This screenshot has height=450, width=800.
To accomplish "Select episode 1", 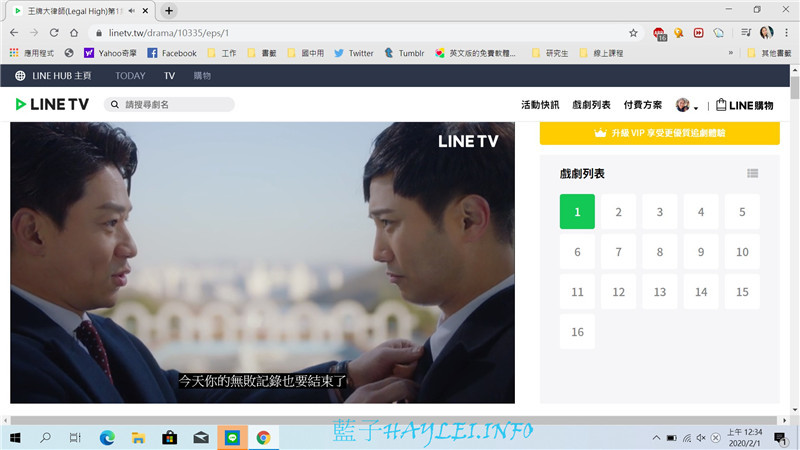I will pyautogui.click(x=577, y=211).
